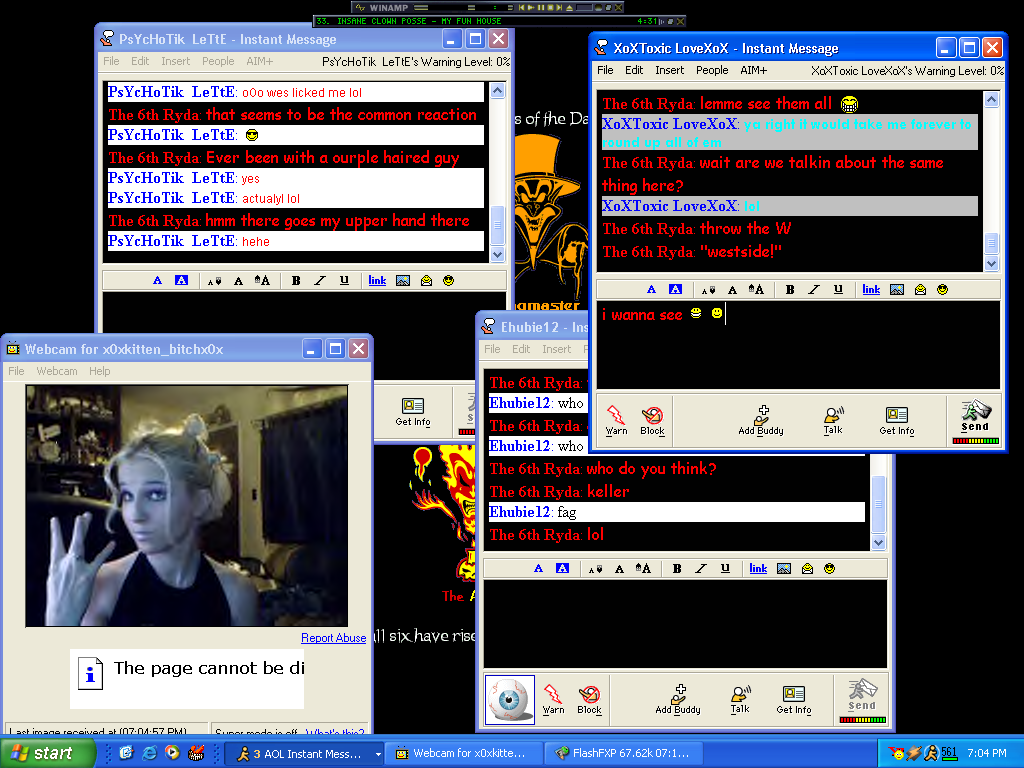
Task: Toggle italic in PsYcHoTik LeTtE message toolbar
Action: pos(320,281)
